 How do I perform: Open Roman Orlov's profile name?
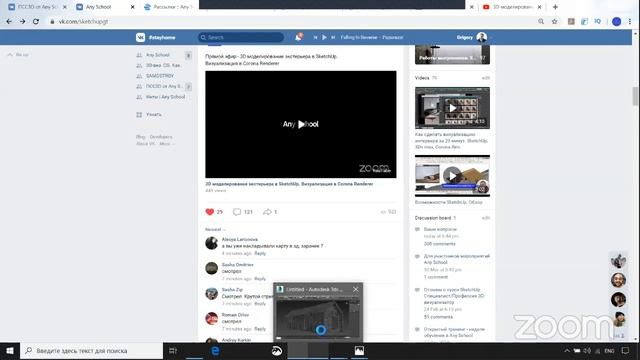click(x=235, y=315)
